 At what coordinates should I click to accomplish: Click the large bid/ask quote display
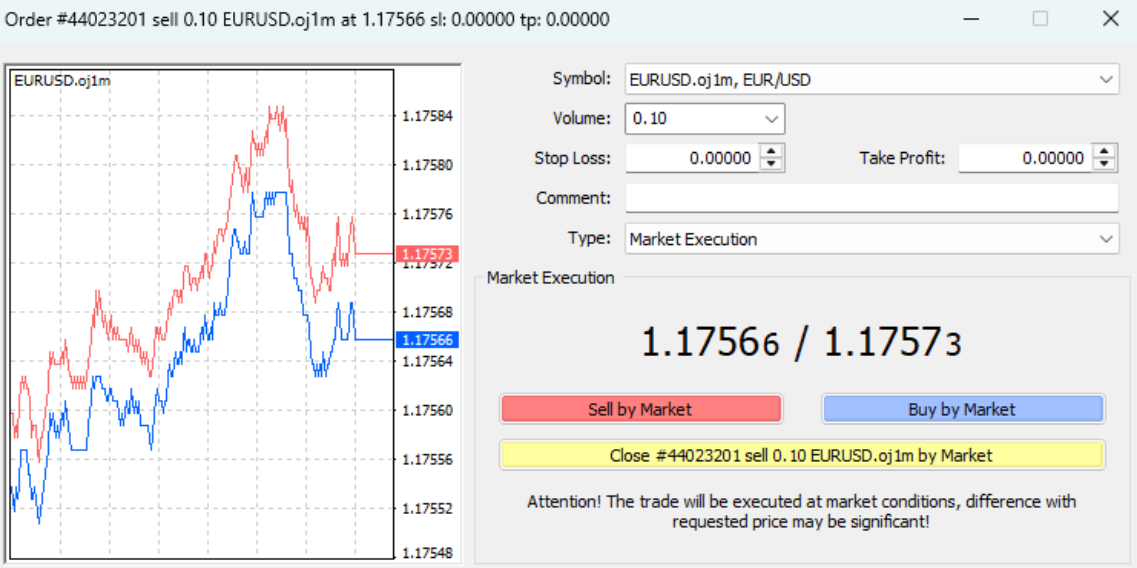tap(801, 343)
